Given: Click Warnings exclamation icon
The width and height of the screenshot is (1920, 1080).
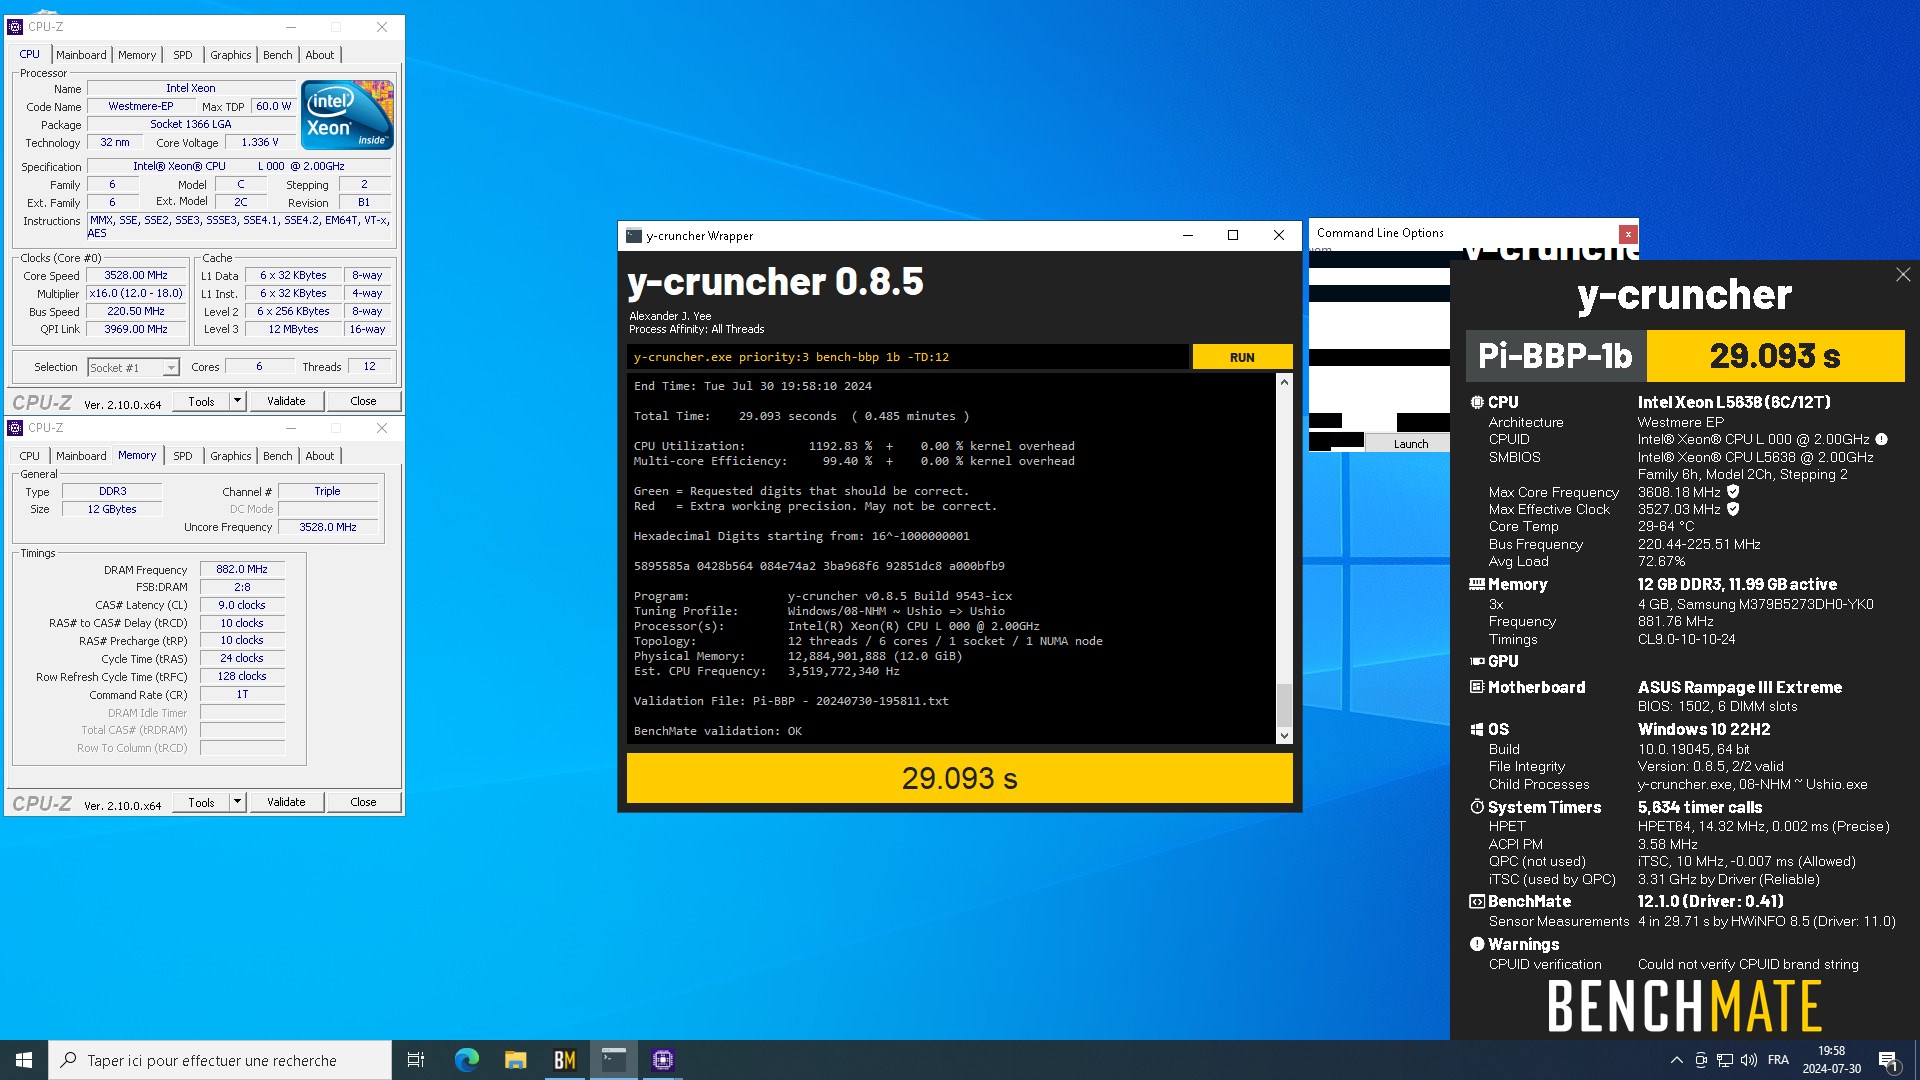Looking at the screenshot, I should (1477, 944).
